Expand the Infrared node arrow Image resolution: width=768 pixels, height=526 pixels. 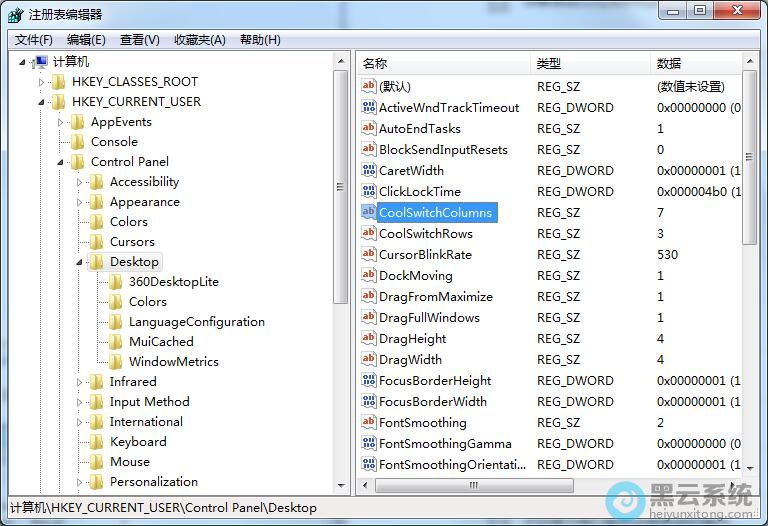pyautogui.click(x=80, y=382)
